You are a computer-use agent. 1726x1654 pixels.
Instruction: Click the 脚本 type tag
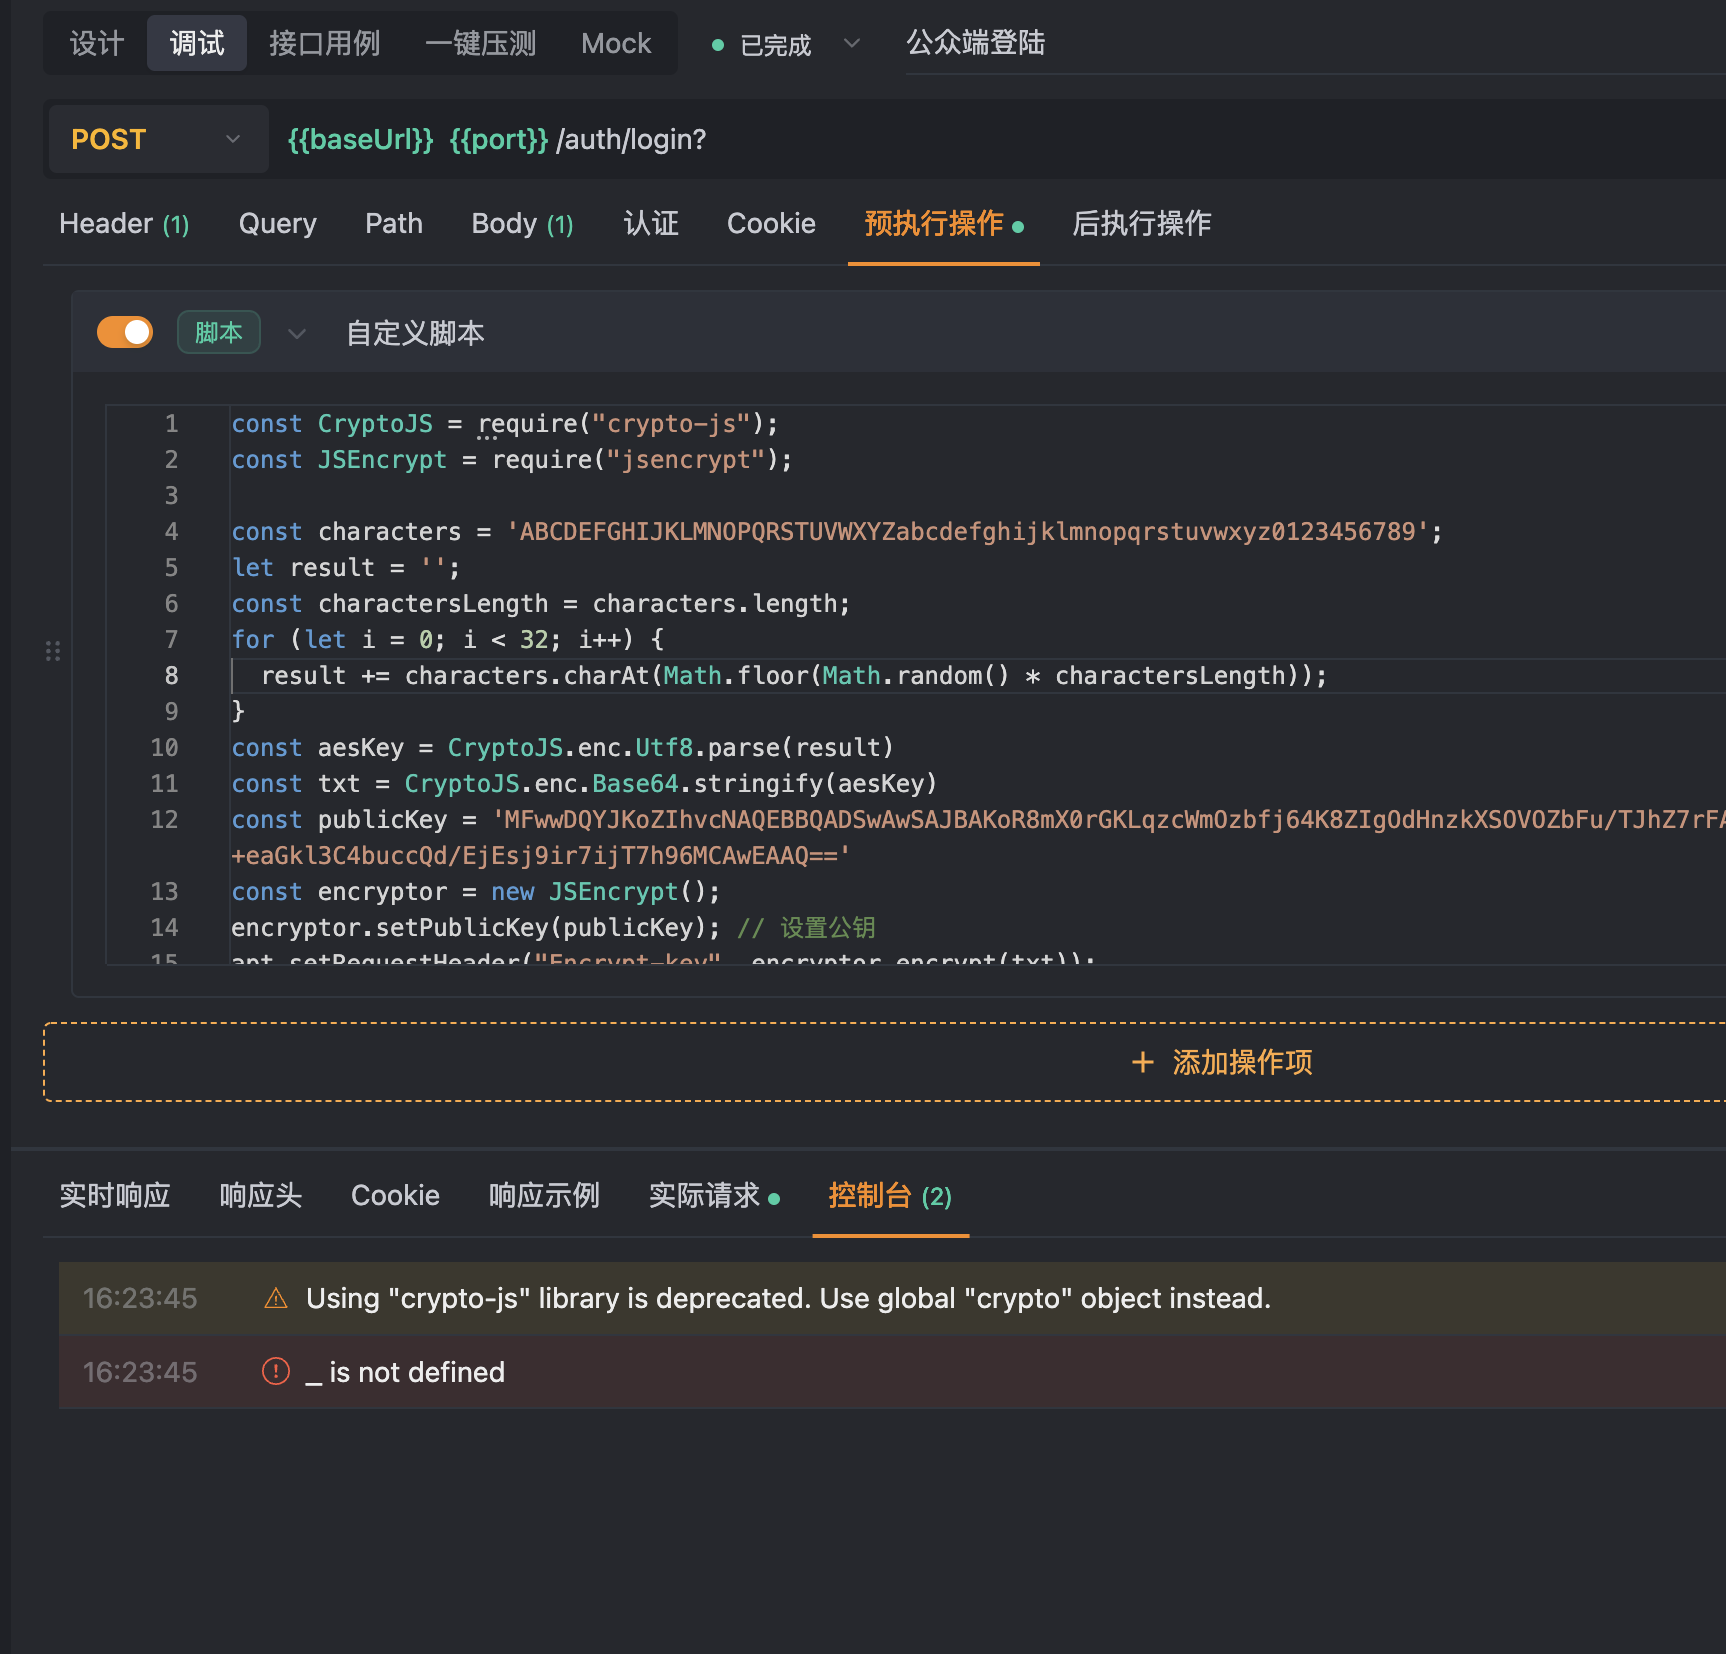219,332
